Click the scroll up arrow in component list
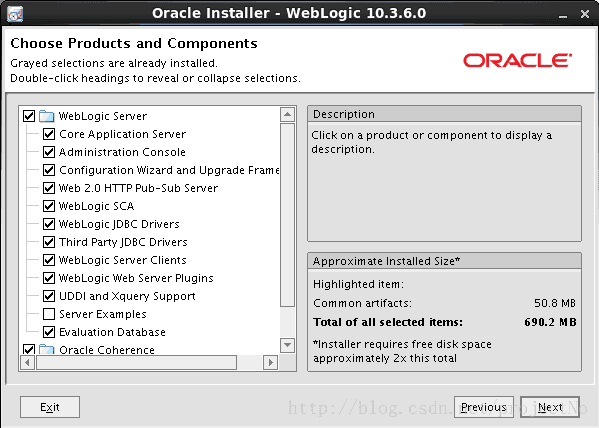Screen dimensions: 599x428 tap(287, 114)
